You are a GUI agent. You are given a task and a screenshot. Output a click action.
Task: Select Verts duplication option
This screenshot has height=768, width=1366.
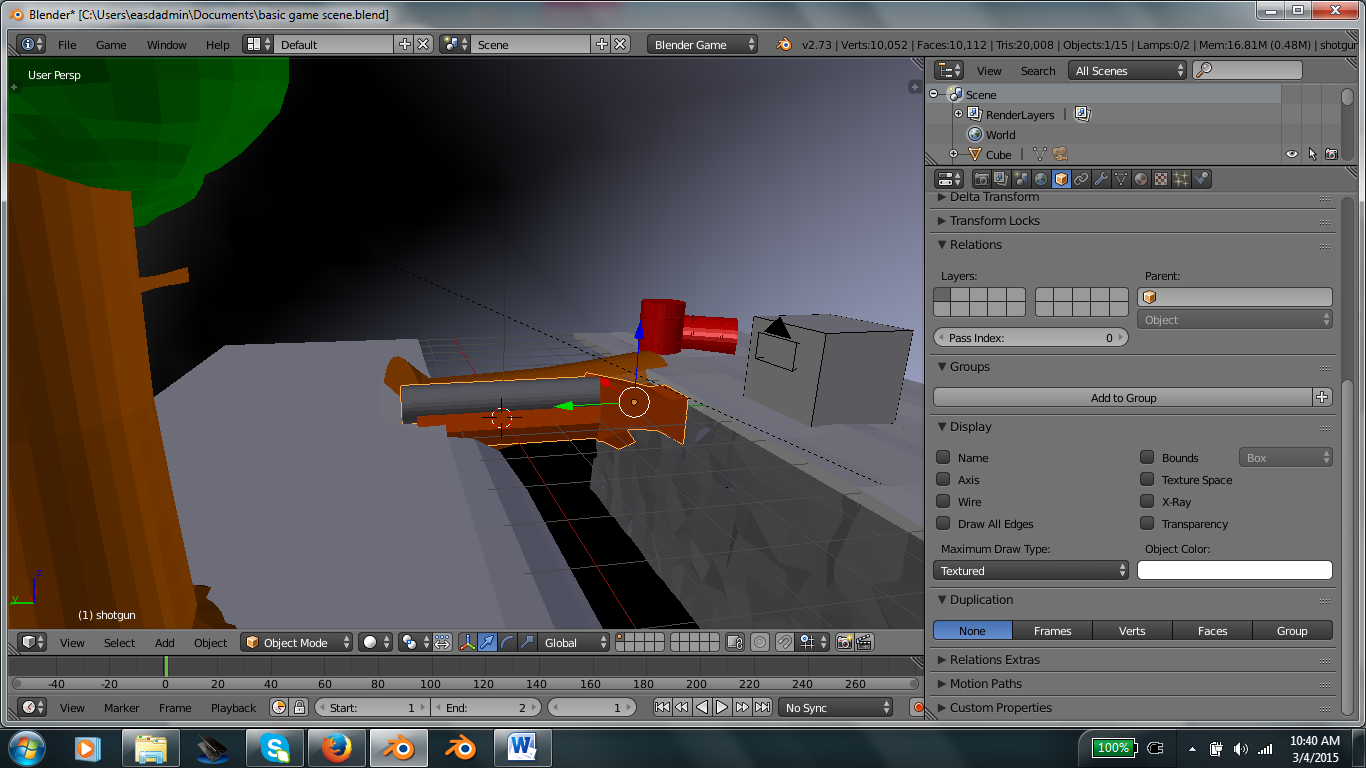click(1132, 630)
